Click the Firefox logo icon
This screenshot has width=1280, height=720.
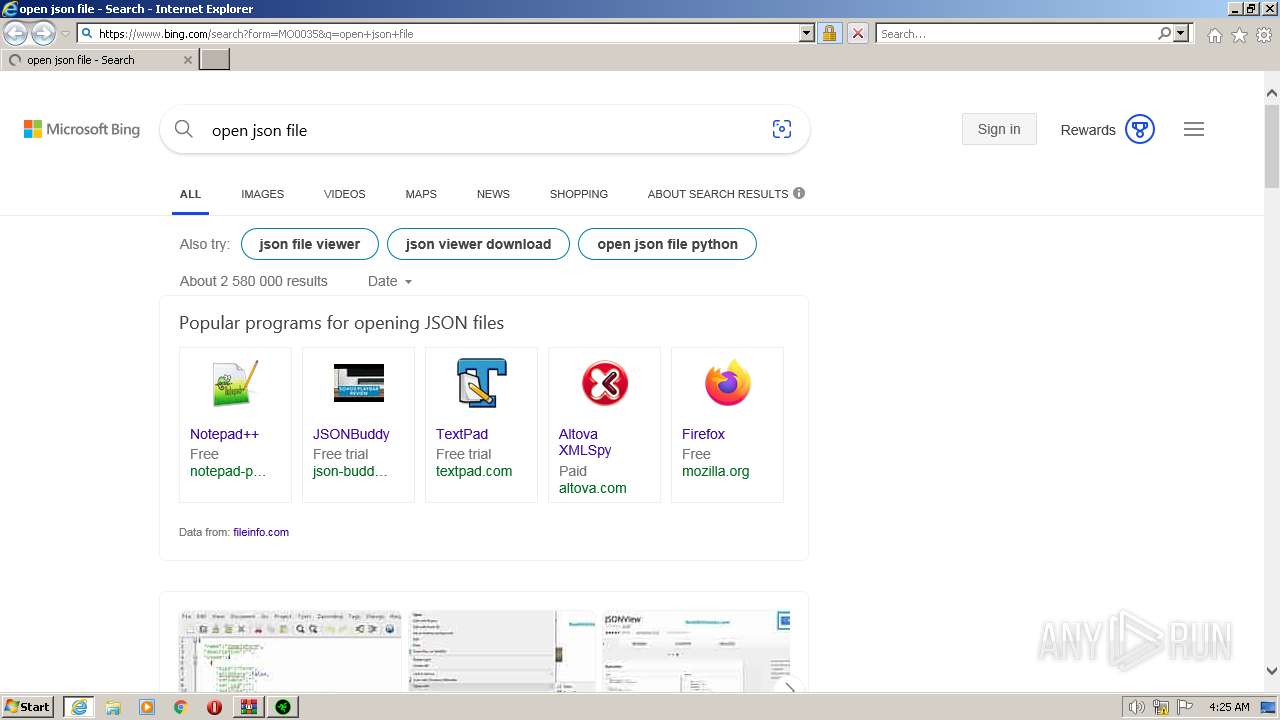(727, 383)
